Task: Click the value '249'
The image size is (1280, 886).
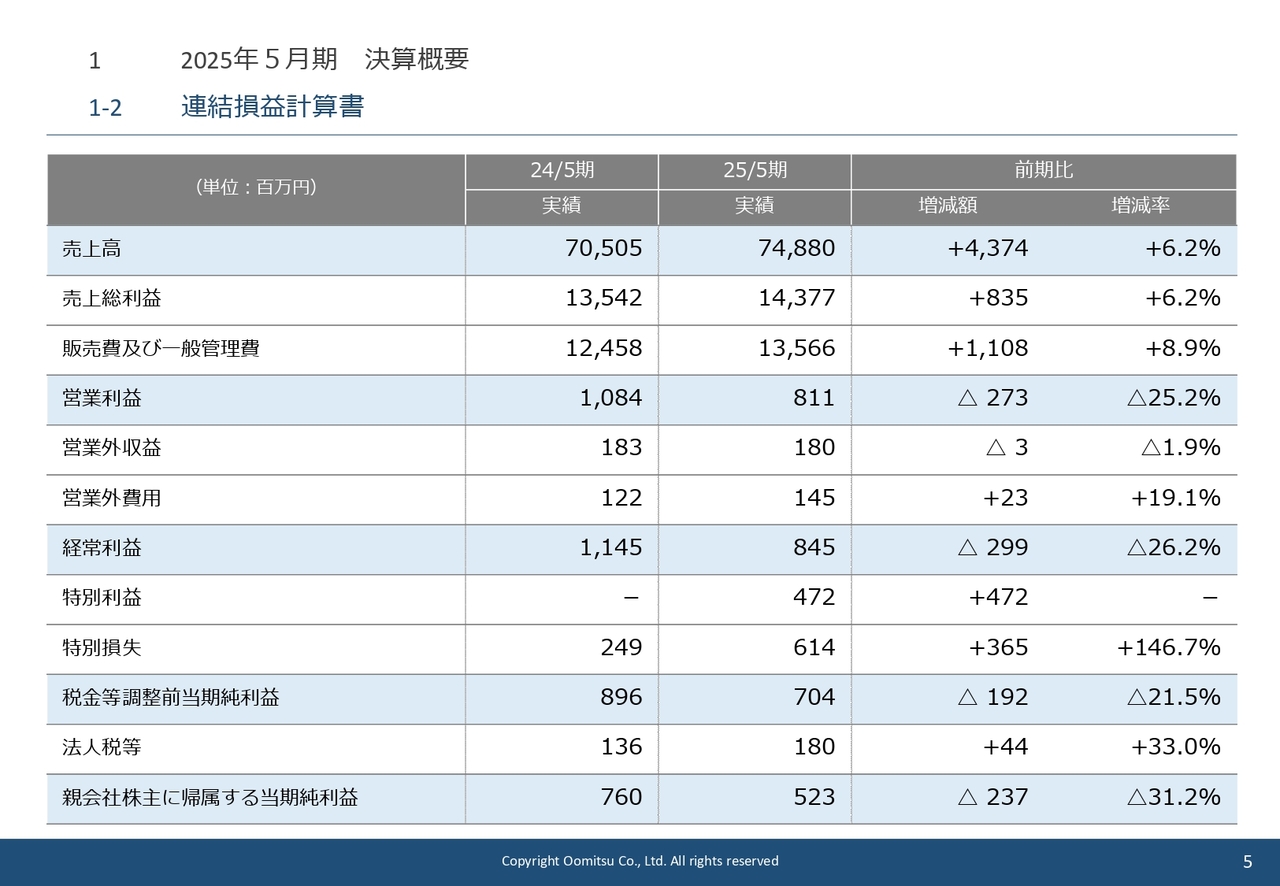Action: pyautogui.click(x=622, y=647)
